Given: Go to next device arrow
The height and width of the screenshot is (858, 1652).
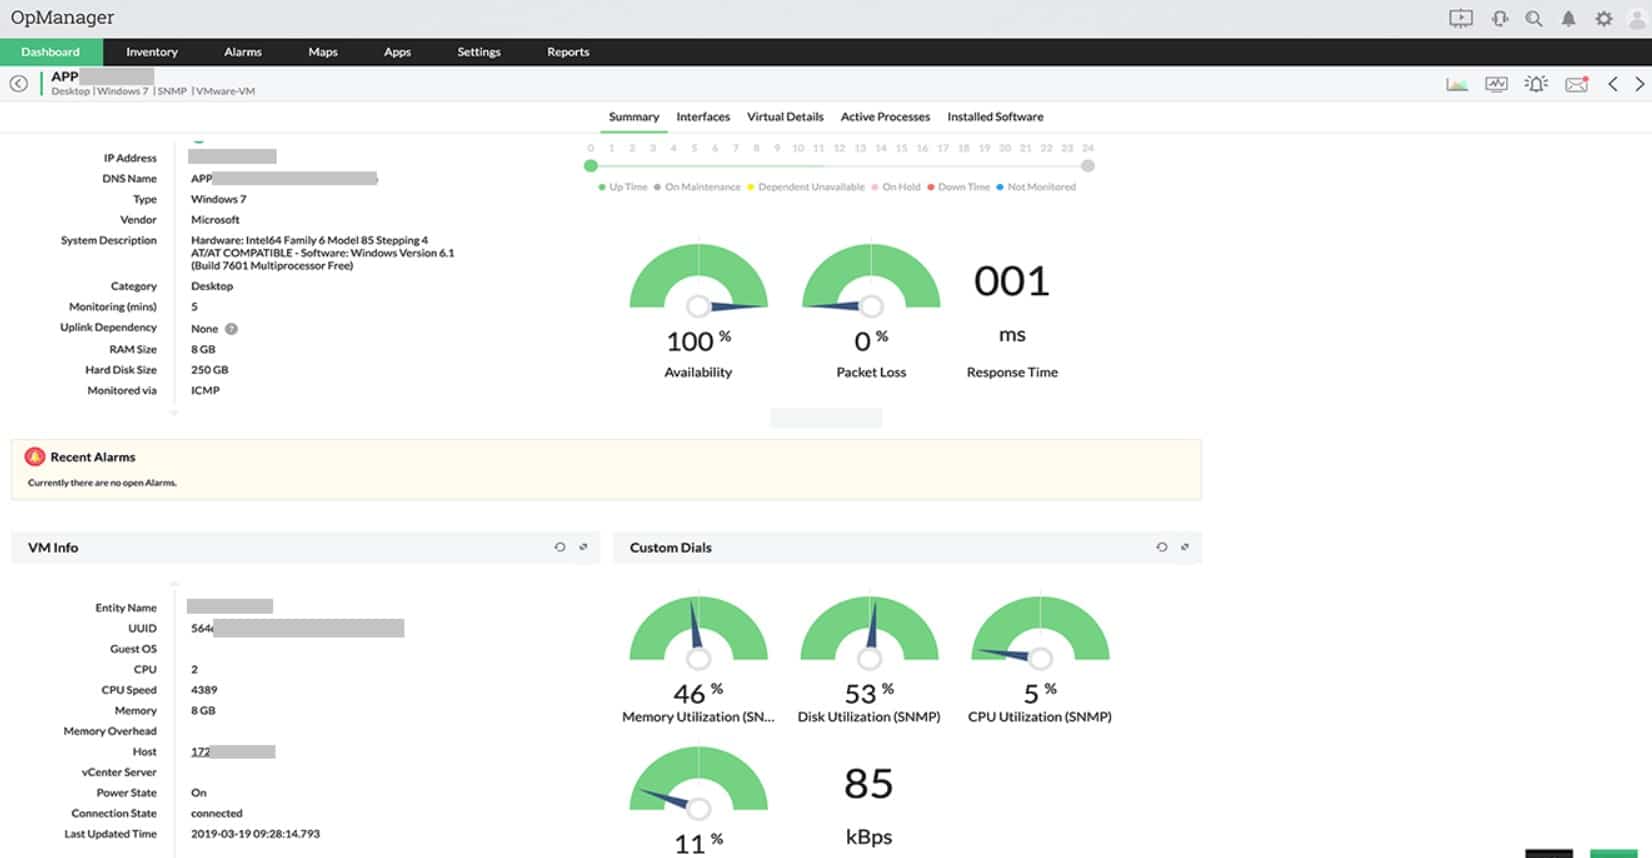Looking at the screenshot, I should click(x=1640, y=84).
